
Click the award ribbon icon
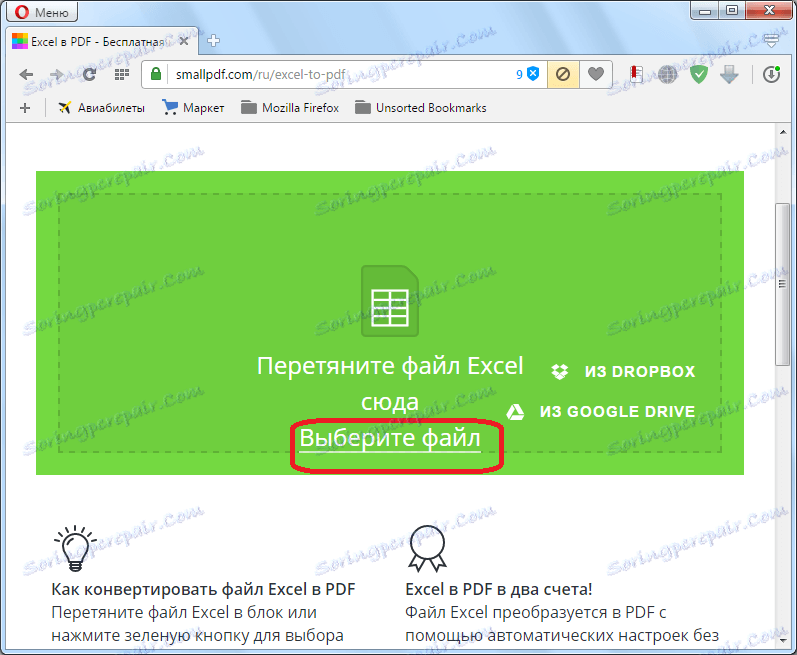click(427, 548)
